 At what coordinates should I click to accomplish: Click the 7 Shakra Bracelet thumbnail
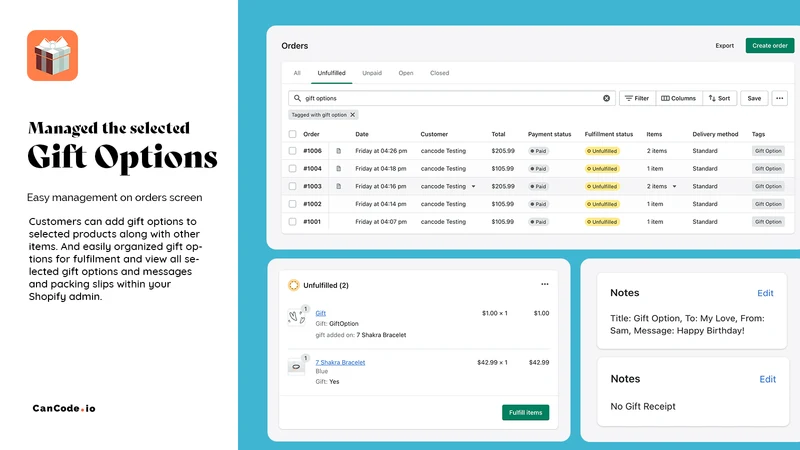click(x=296, y=366)
